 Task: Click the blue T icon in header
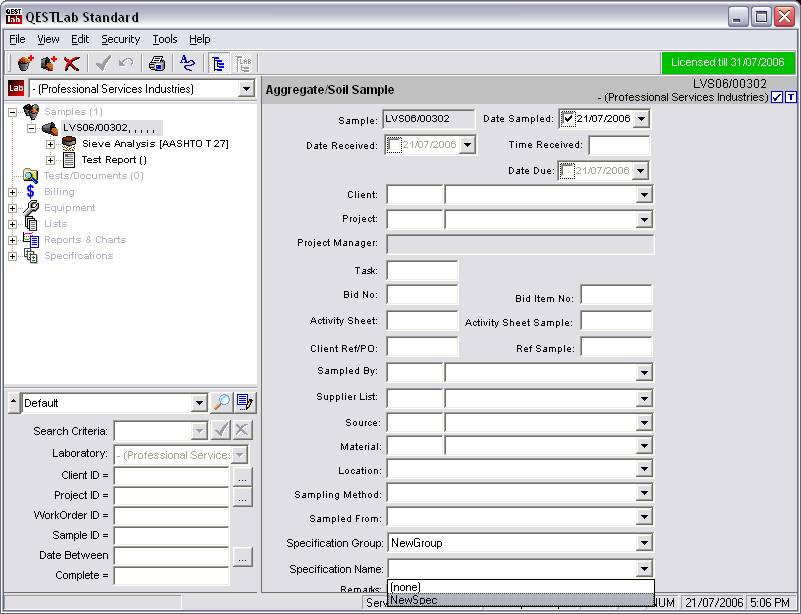(x=791, y=97)
